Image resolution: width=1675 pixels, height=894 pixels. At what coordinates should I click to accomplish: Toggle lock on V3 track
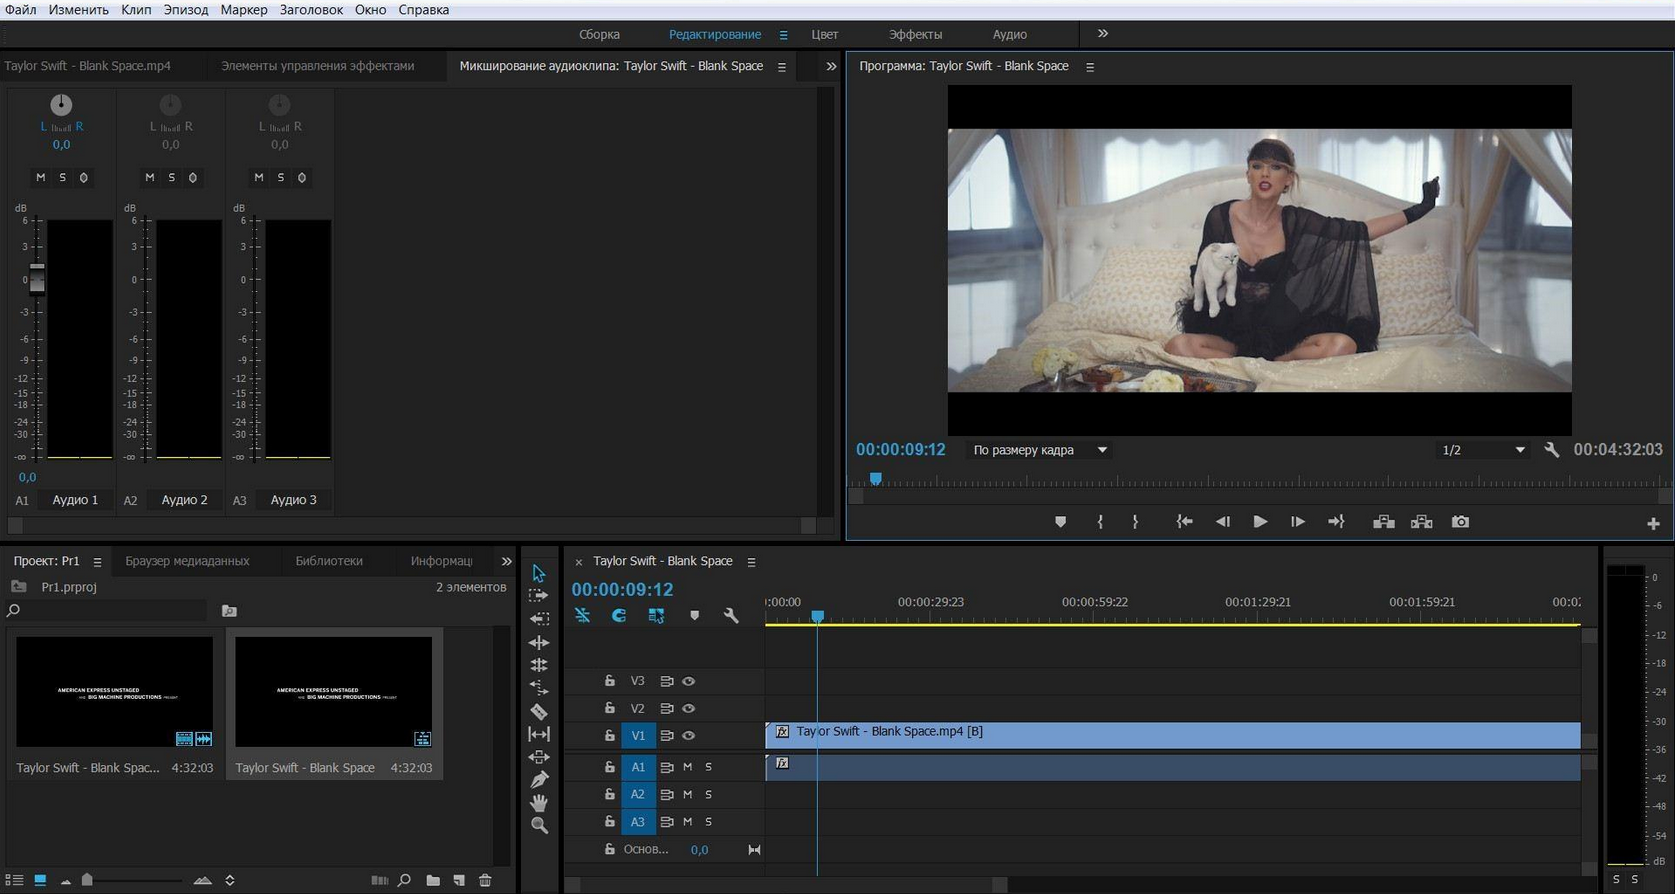(x=609, y=681)
